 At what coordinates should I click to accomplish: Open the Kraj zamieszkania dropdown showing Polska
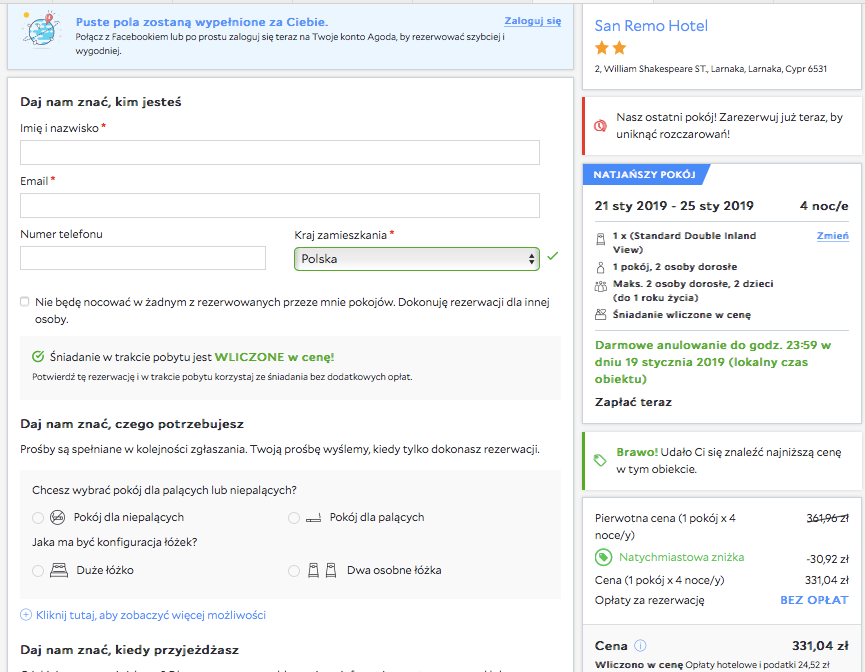click(417, 259)
